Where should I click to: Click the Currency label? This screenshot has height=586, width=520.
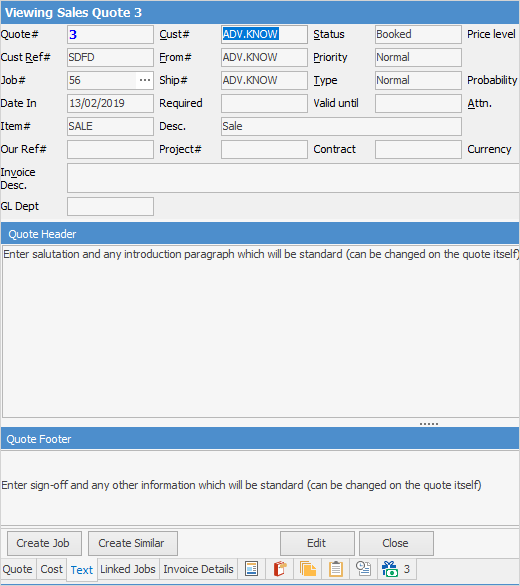[x=489, y=149]
